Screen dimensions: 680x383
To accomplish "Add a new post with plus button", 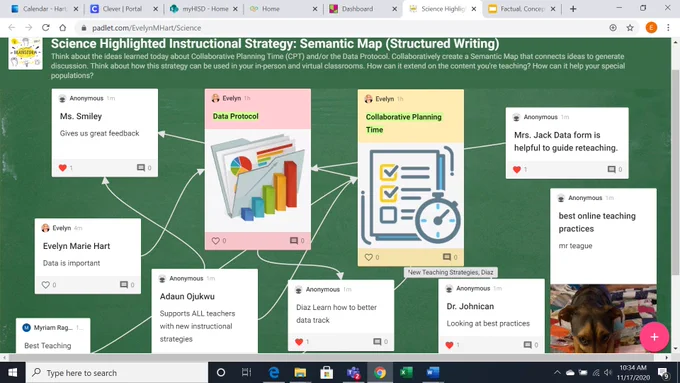I will click(654, 337).
